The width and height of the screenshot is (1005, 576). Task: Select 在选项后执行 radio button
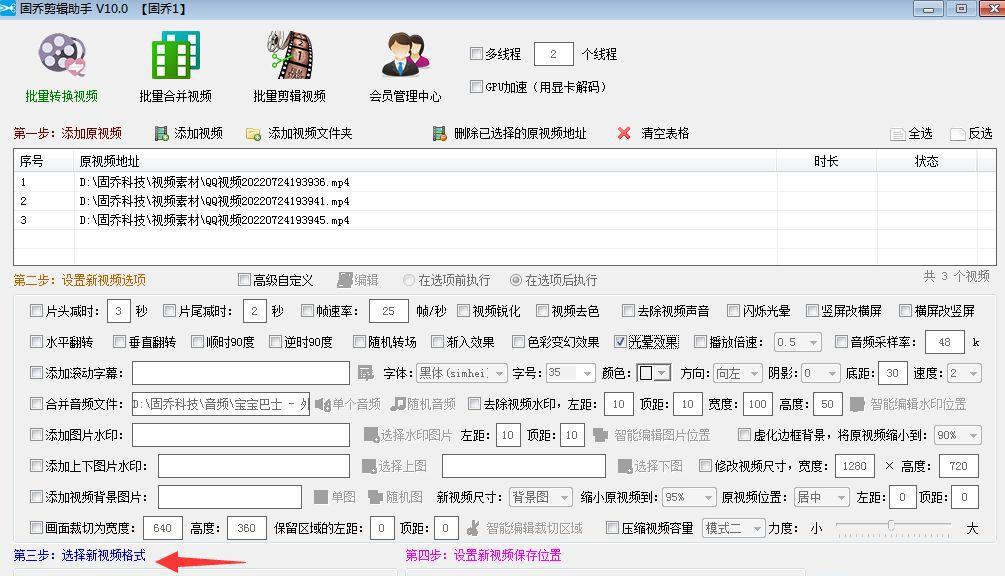pos(516,280)
